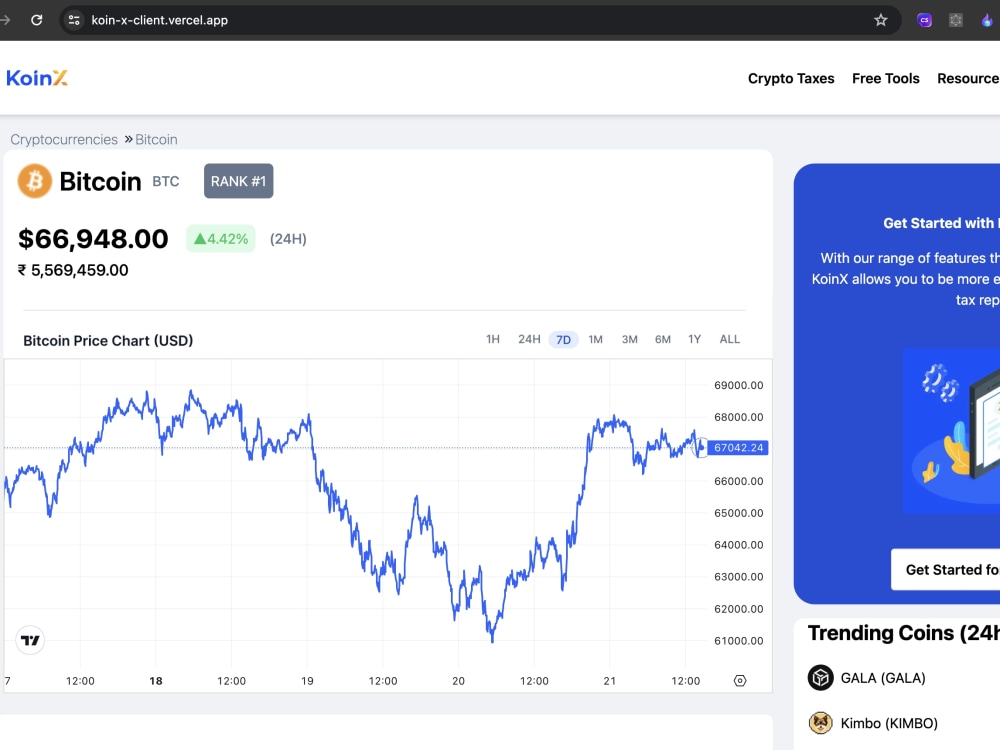The image size is (1000, 750).
Task: Click the 67042.24 price marker label
Action: point(739,448)
